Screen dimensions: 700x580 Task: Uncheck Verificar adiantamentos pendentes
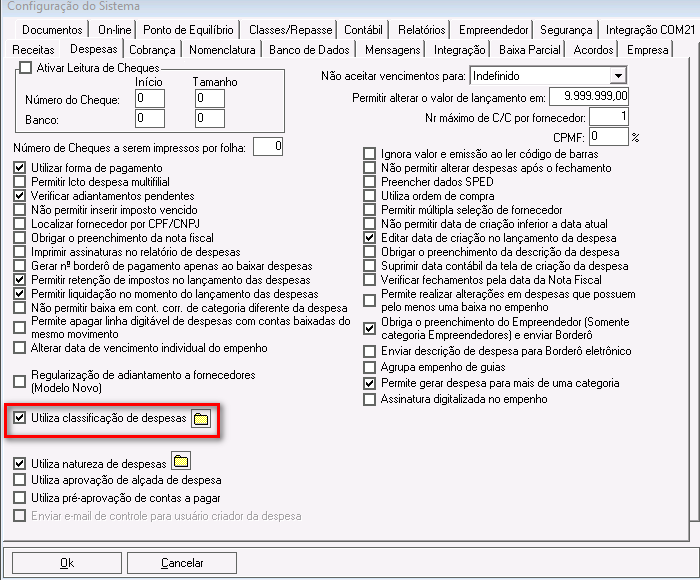20,196
